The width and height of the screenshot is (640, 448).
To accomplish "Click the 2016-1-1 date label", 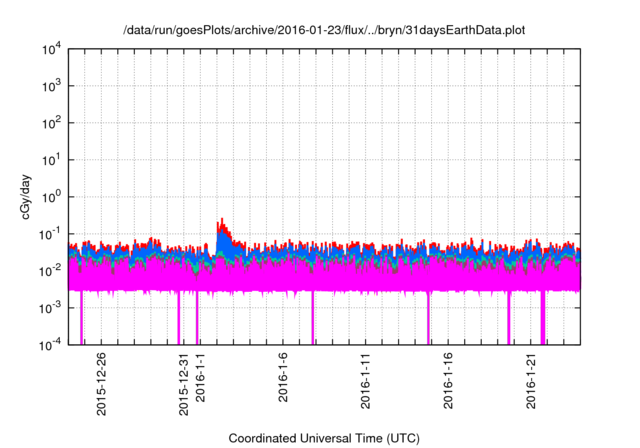I will 200,377.
